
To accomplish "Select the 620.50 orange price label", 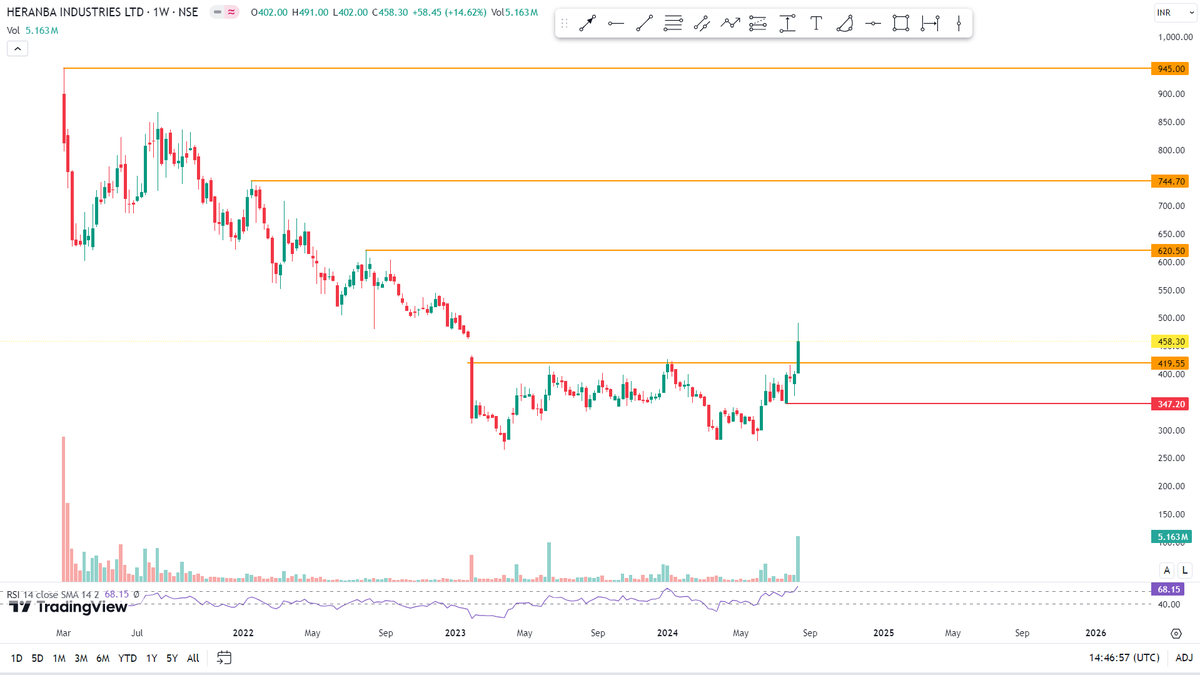I will point(1169,251).
